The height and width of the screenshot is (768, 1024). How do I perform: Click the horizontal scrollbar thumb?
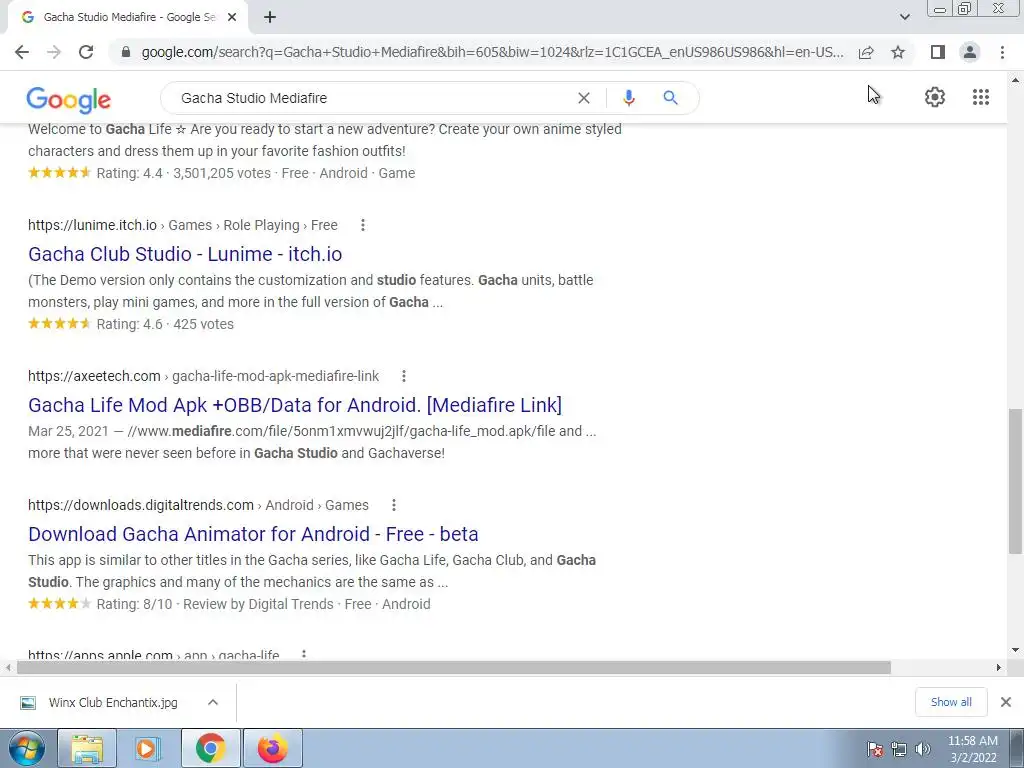tap(454, 667)
